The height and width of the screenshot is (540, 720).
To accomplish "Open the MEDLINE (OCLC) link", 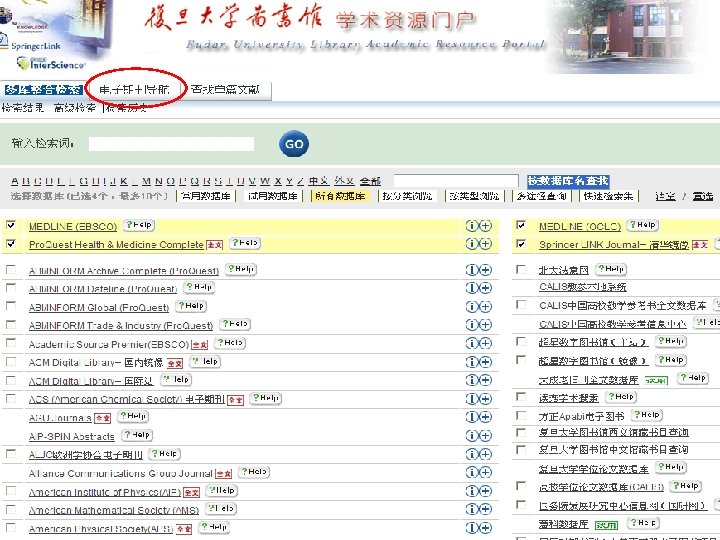I will pyautogui.click(x=579, y=226).
